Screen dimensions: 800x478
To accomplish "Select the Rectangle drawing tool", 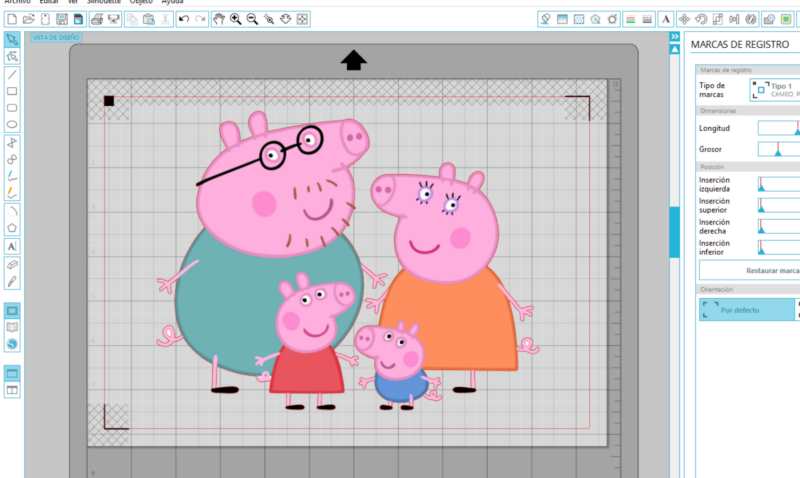I will [12, 91].
